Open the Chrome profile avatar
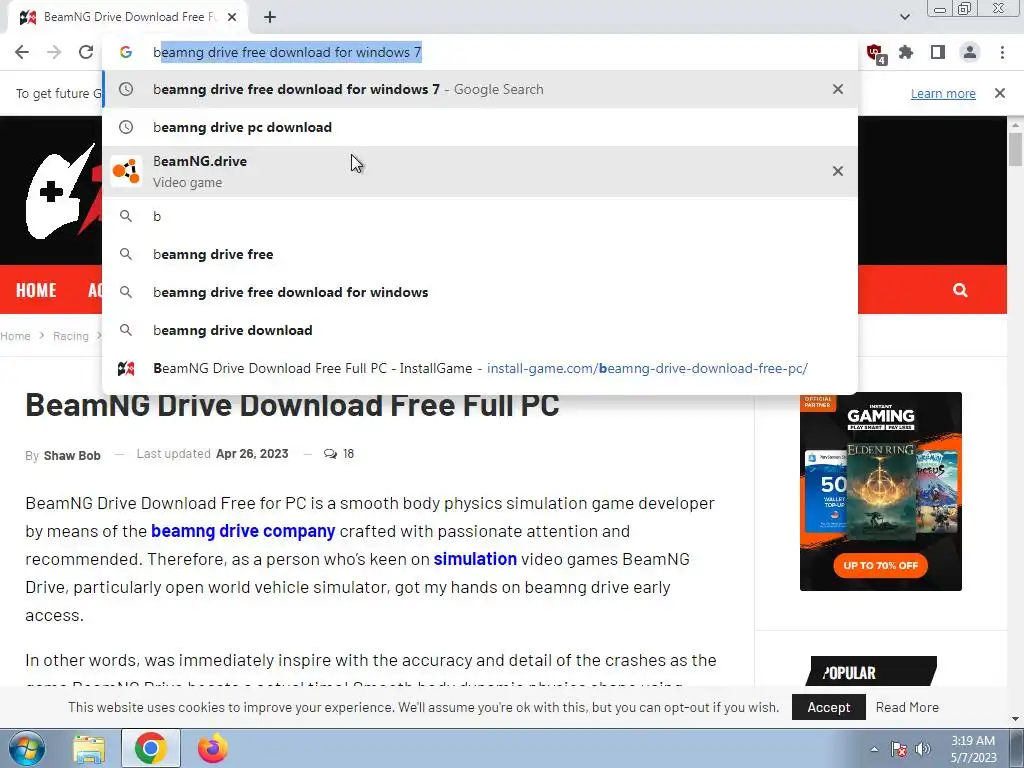The width and height of the screenshot is (1024, 768). point(970,52)
